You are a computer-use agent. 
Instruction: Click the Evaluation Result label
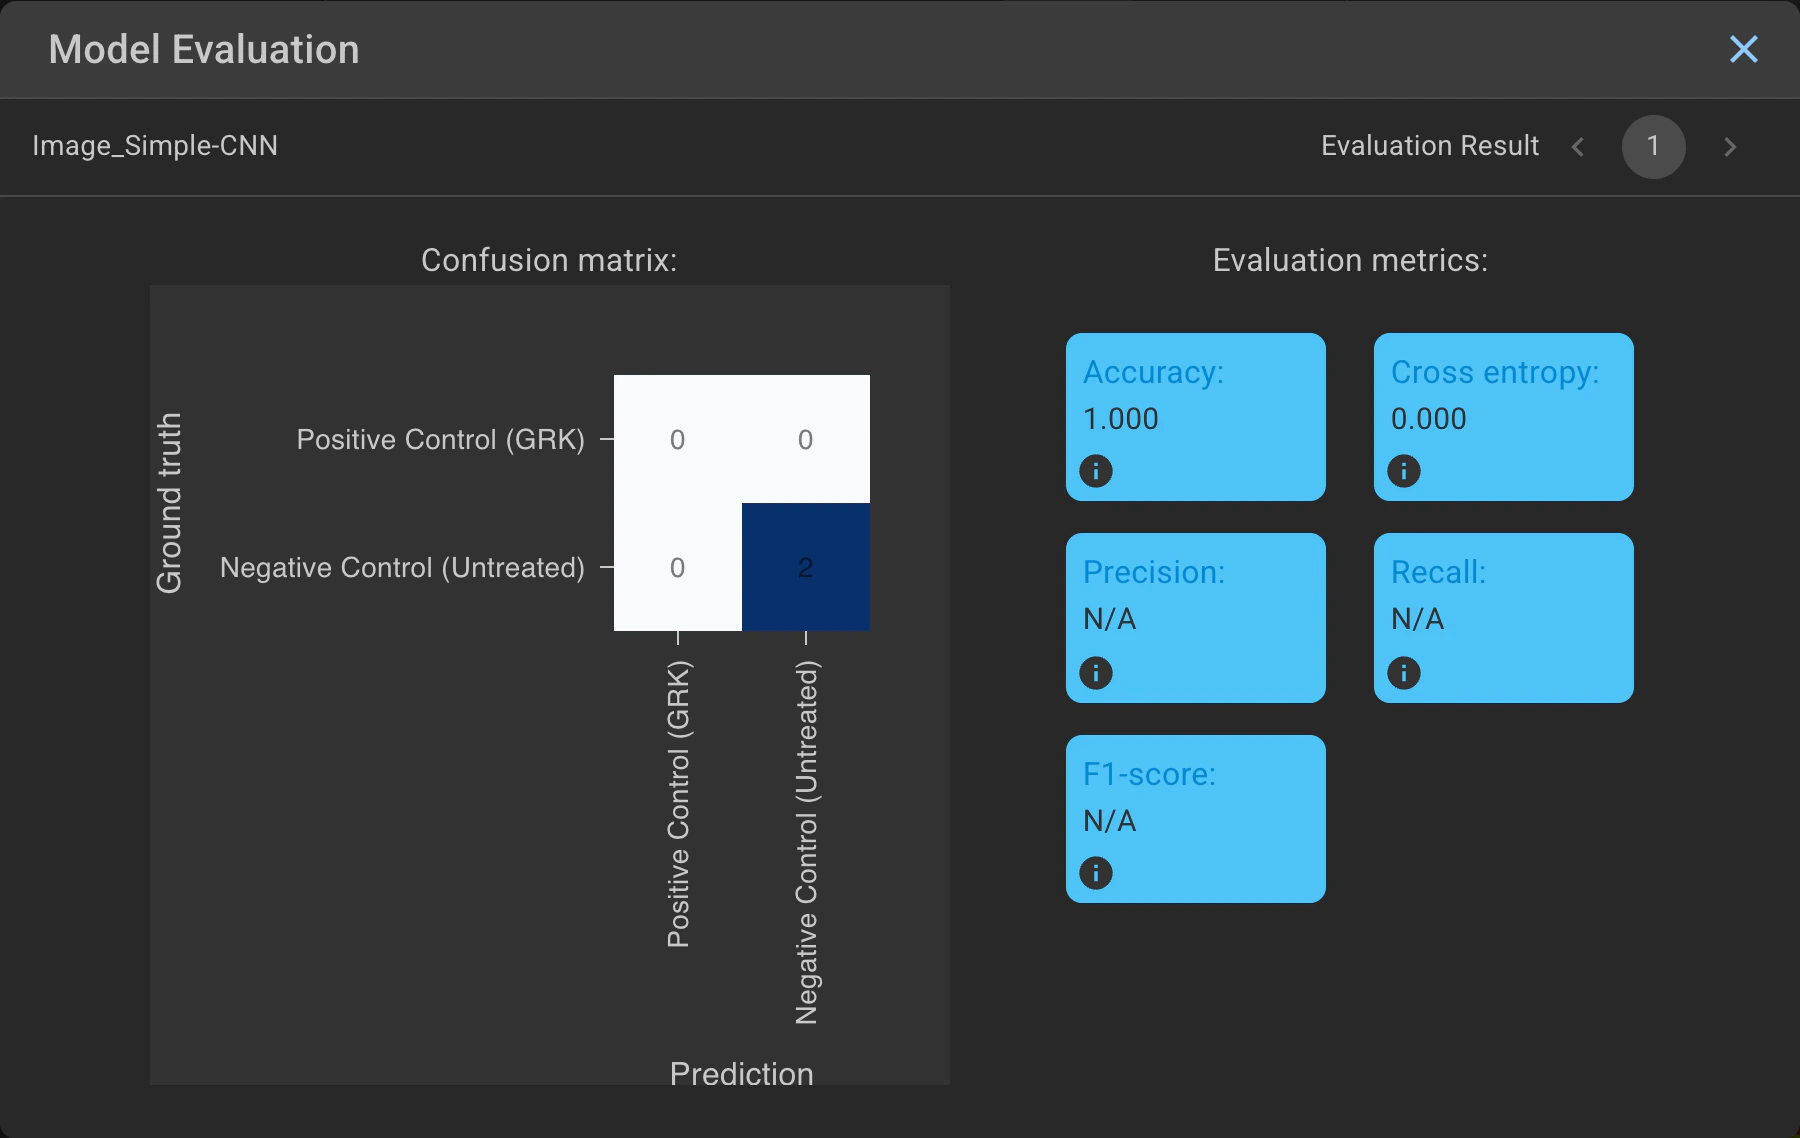(x=1430, y=146)
